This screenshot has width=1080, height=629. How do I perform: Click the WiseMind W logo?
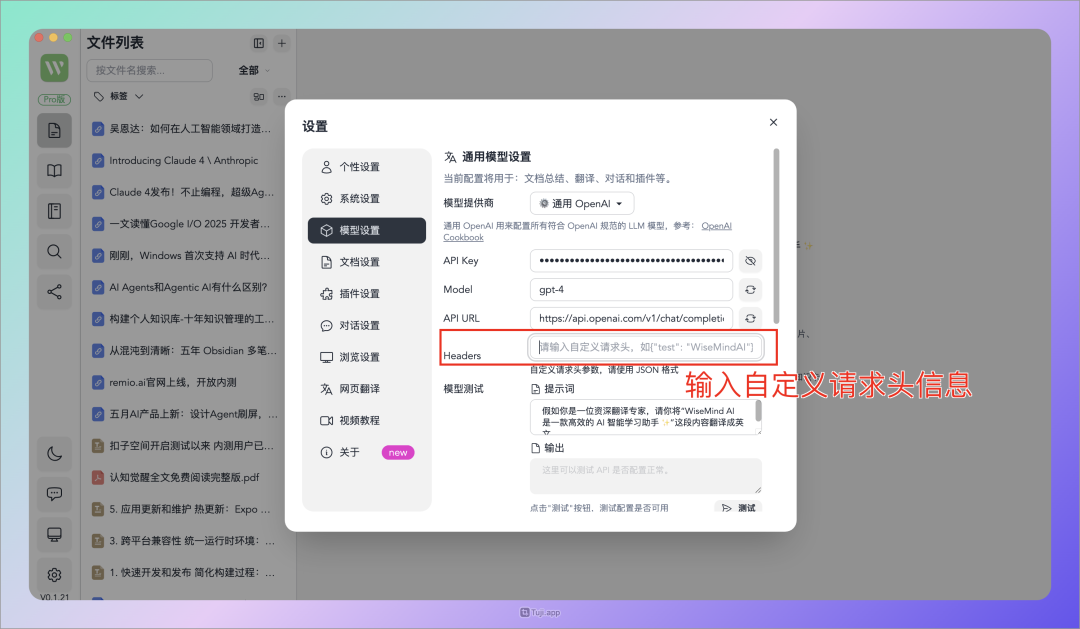coord(54,68)
